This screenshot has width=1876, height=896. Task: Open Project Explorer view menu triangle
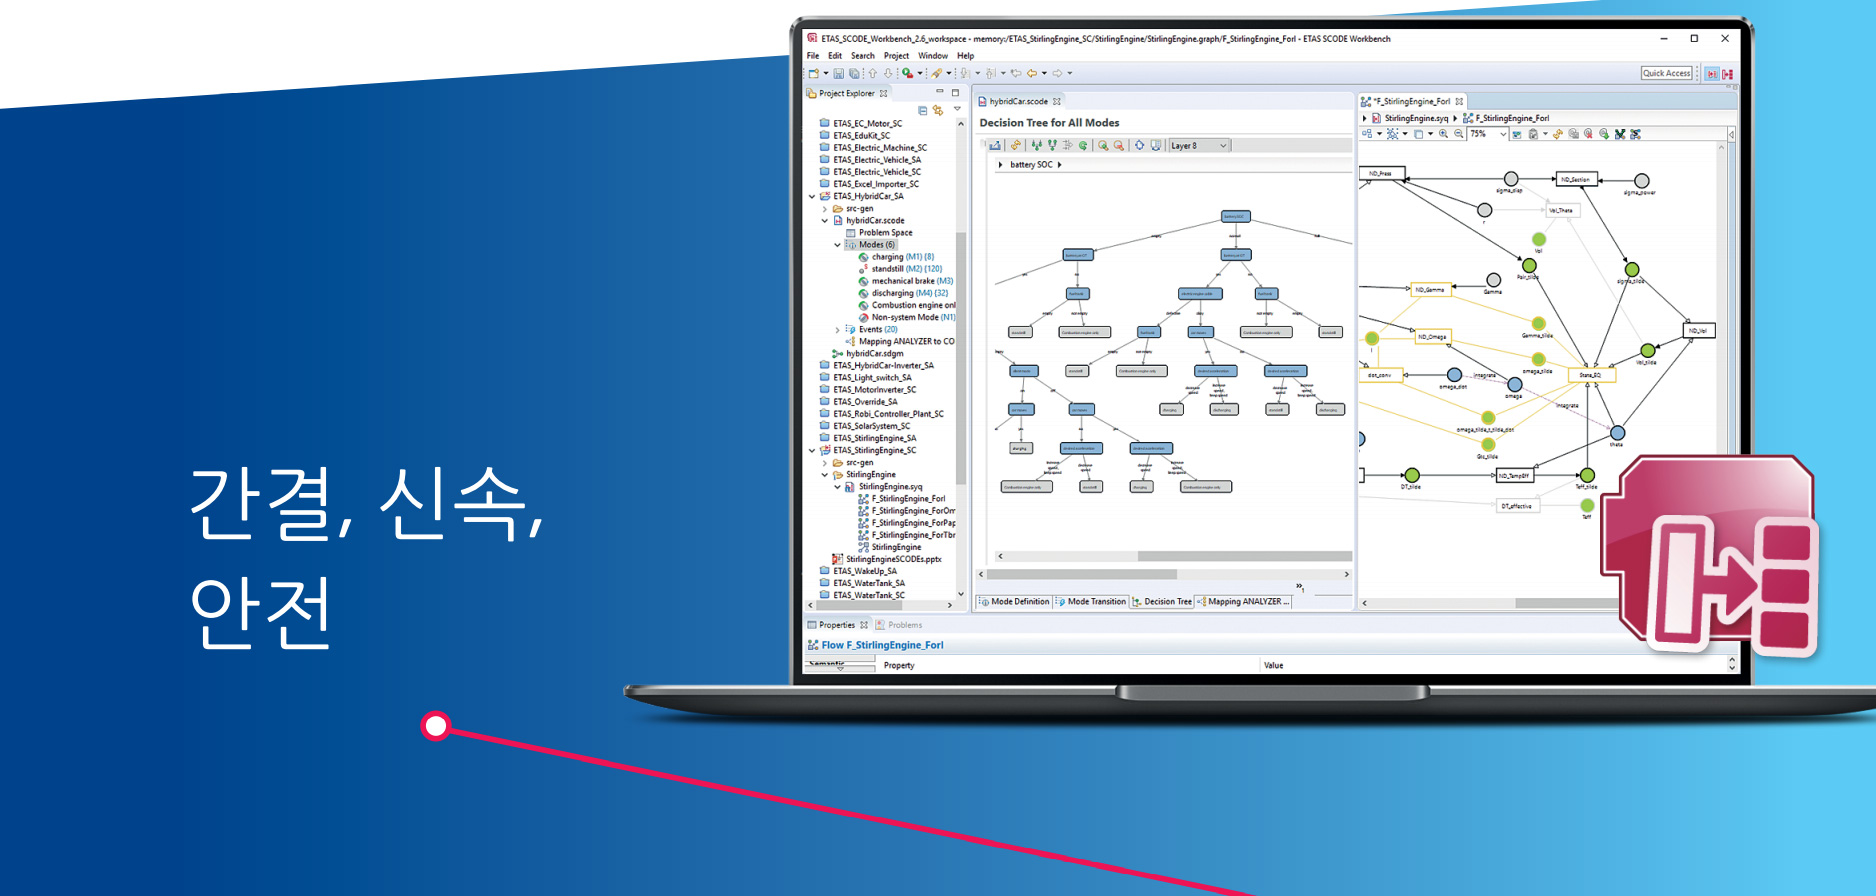tap(957, 108)
